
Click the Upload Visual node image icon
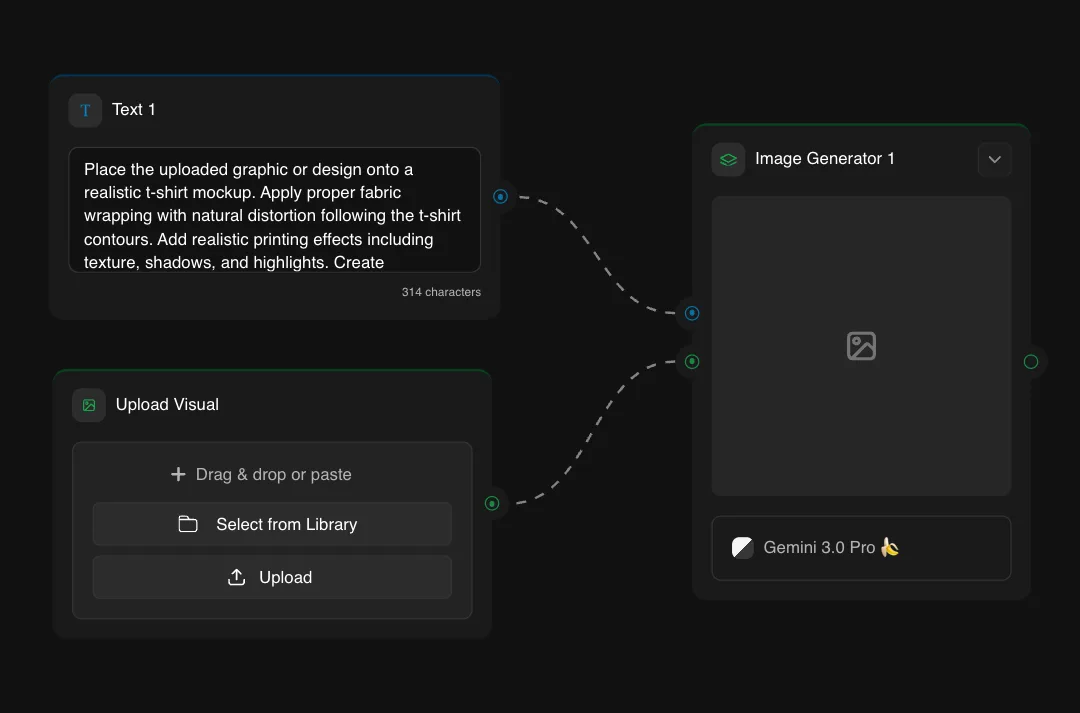tap(89, 405)
